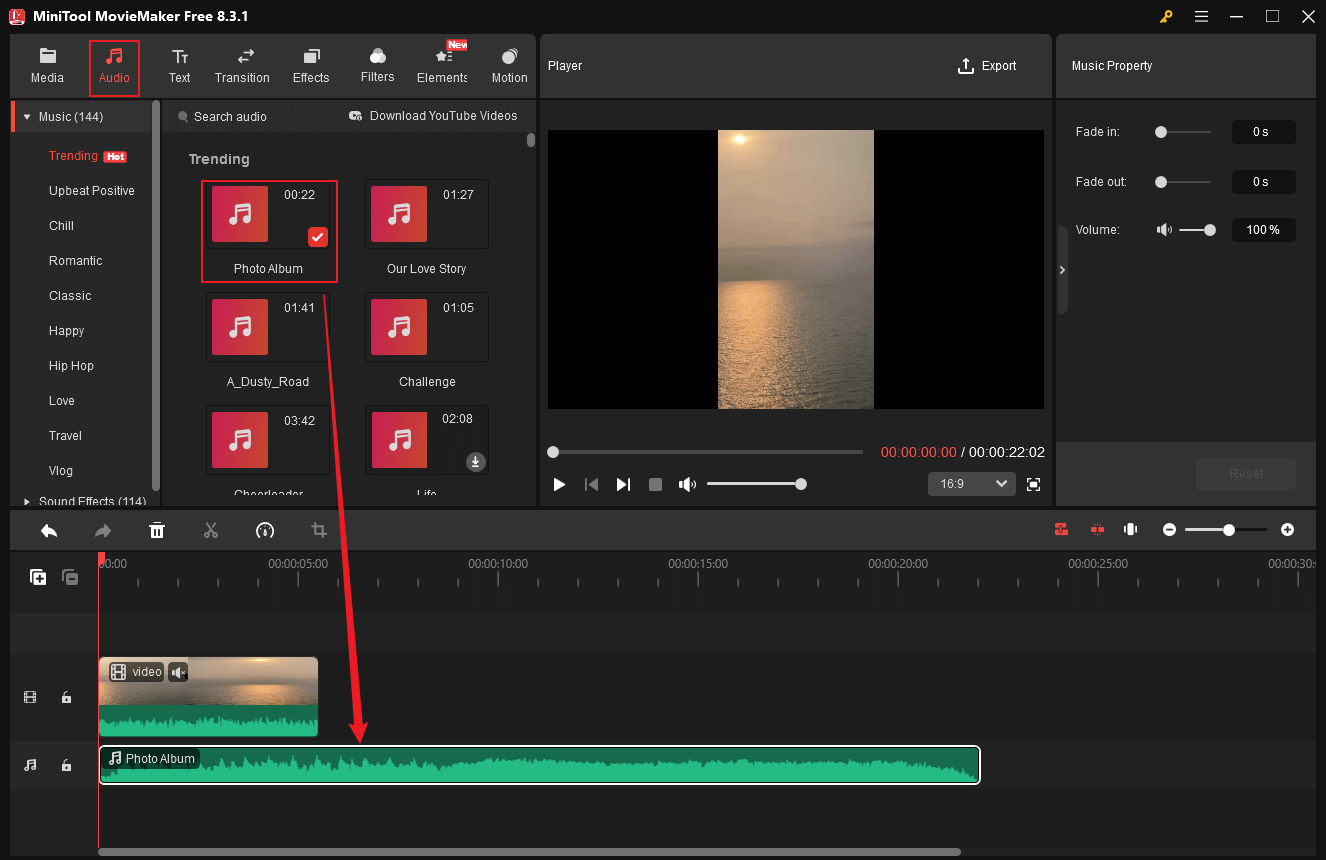Screen dimensions: 1326x860
Task: Lock the music track
Action: pyautogui.click(x=66, y=765)
